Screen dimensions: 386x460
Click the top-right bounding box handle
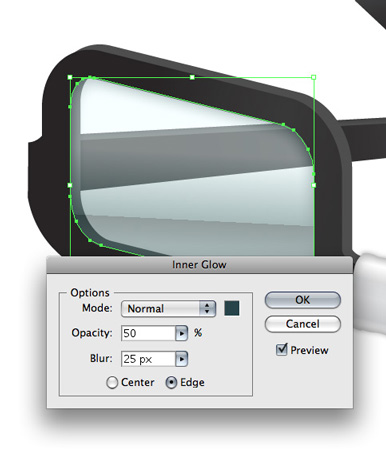[314, 77]
